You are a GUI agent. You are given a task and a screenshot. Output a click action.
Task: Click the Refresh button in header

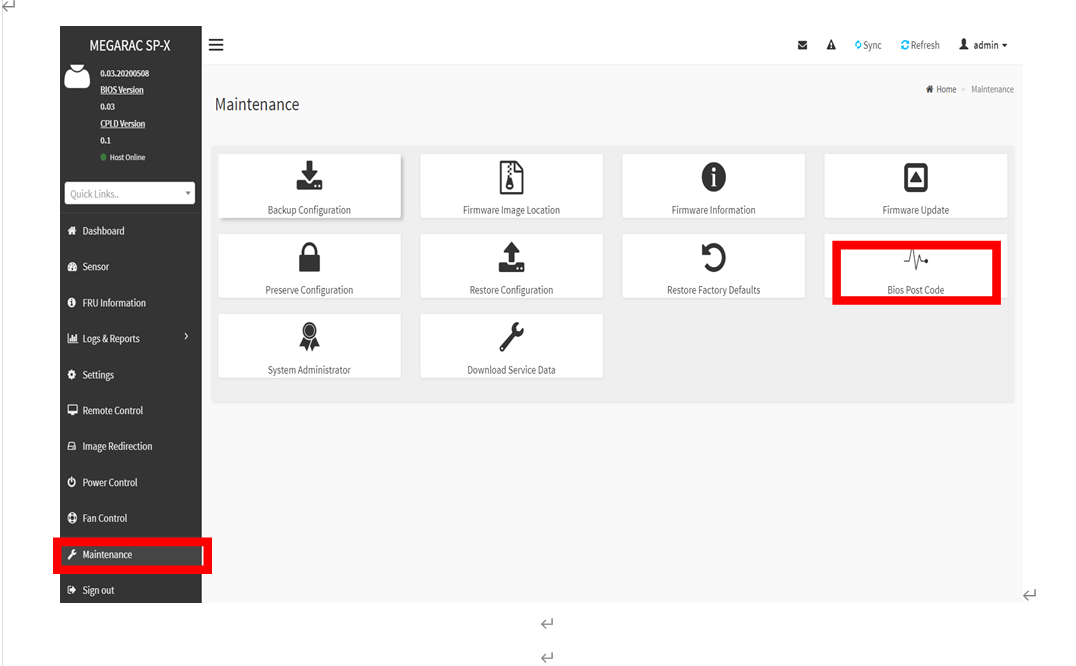click(920, 45)
